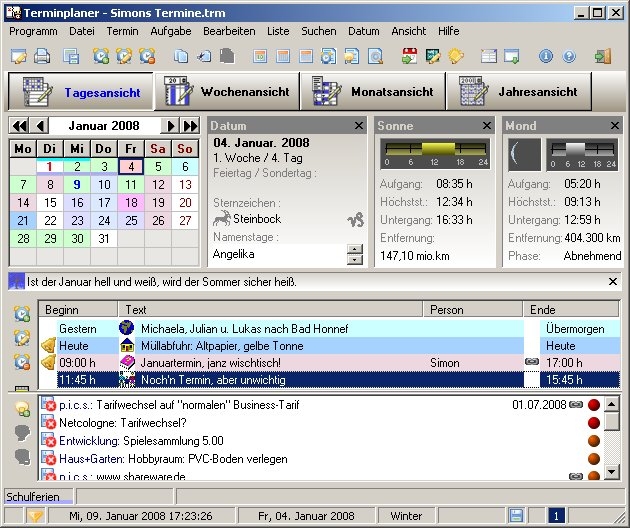Image resolution: width=630 pixels, height=528 pixels.
Task: Toggle red X checkbox for Entwicklung Spielesammlung
Action: click(50, 441)
